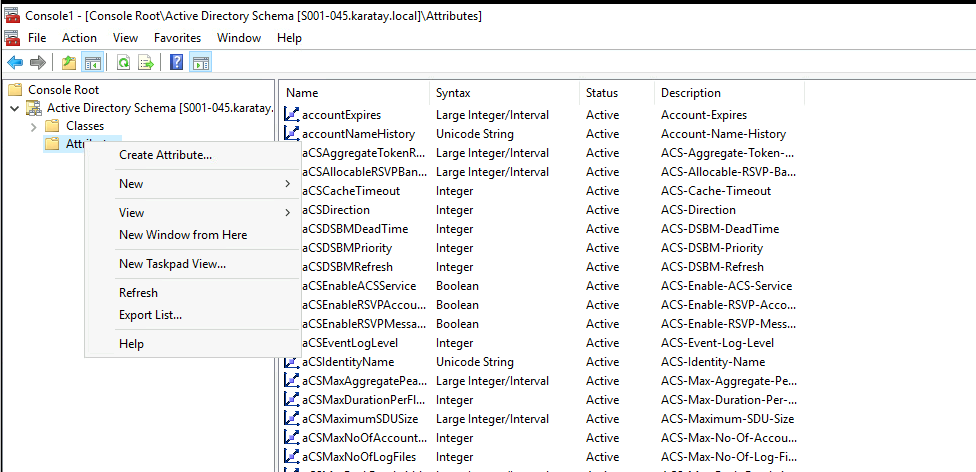Select the aCSCacheTimeout attribute
The image size is (976, 472).
[351, 191]
